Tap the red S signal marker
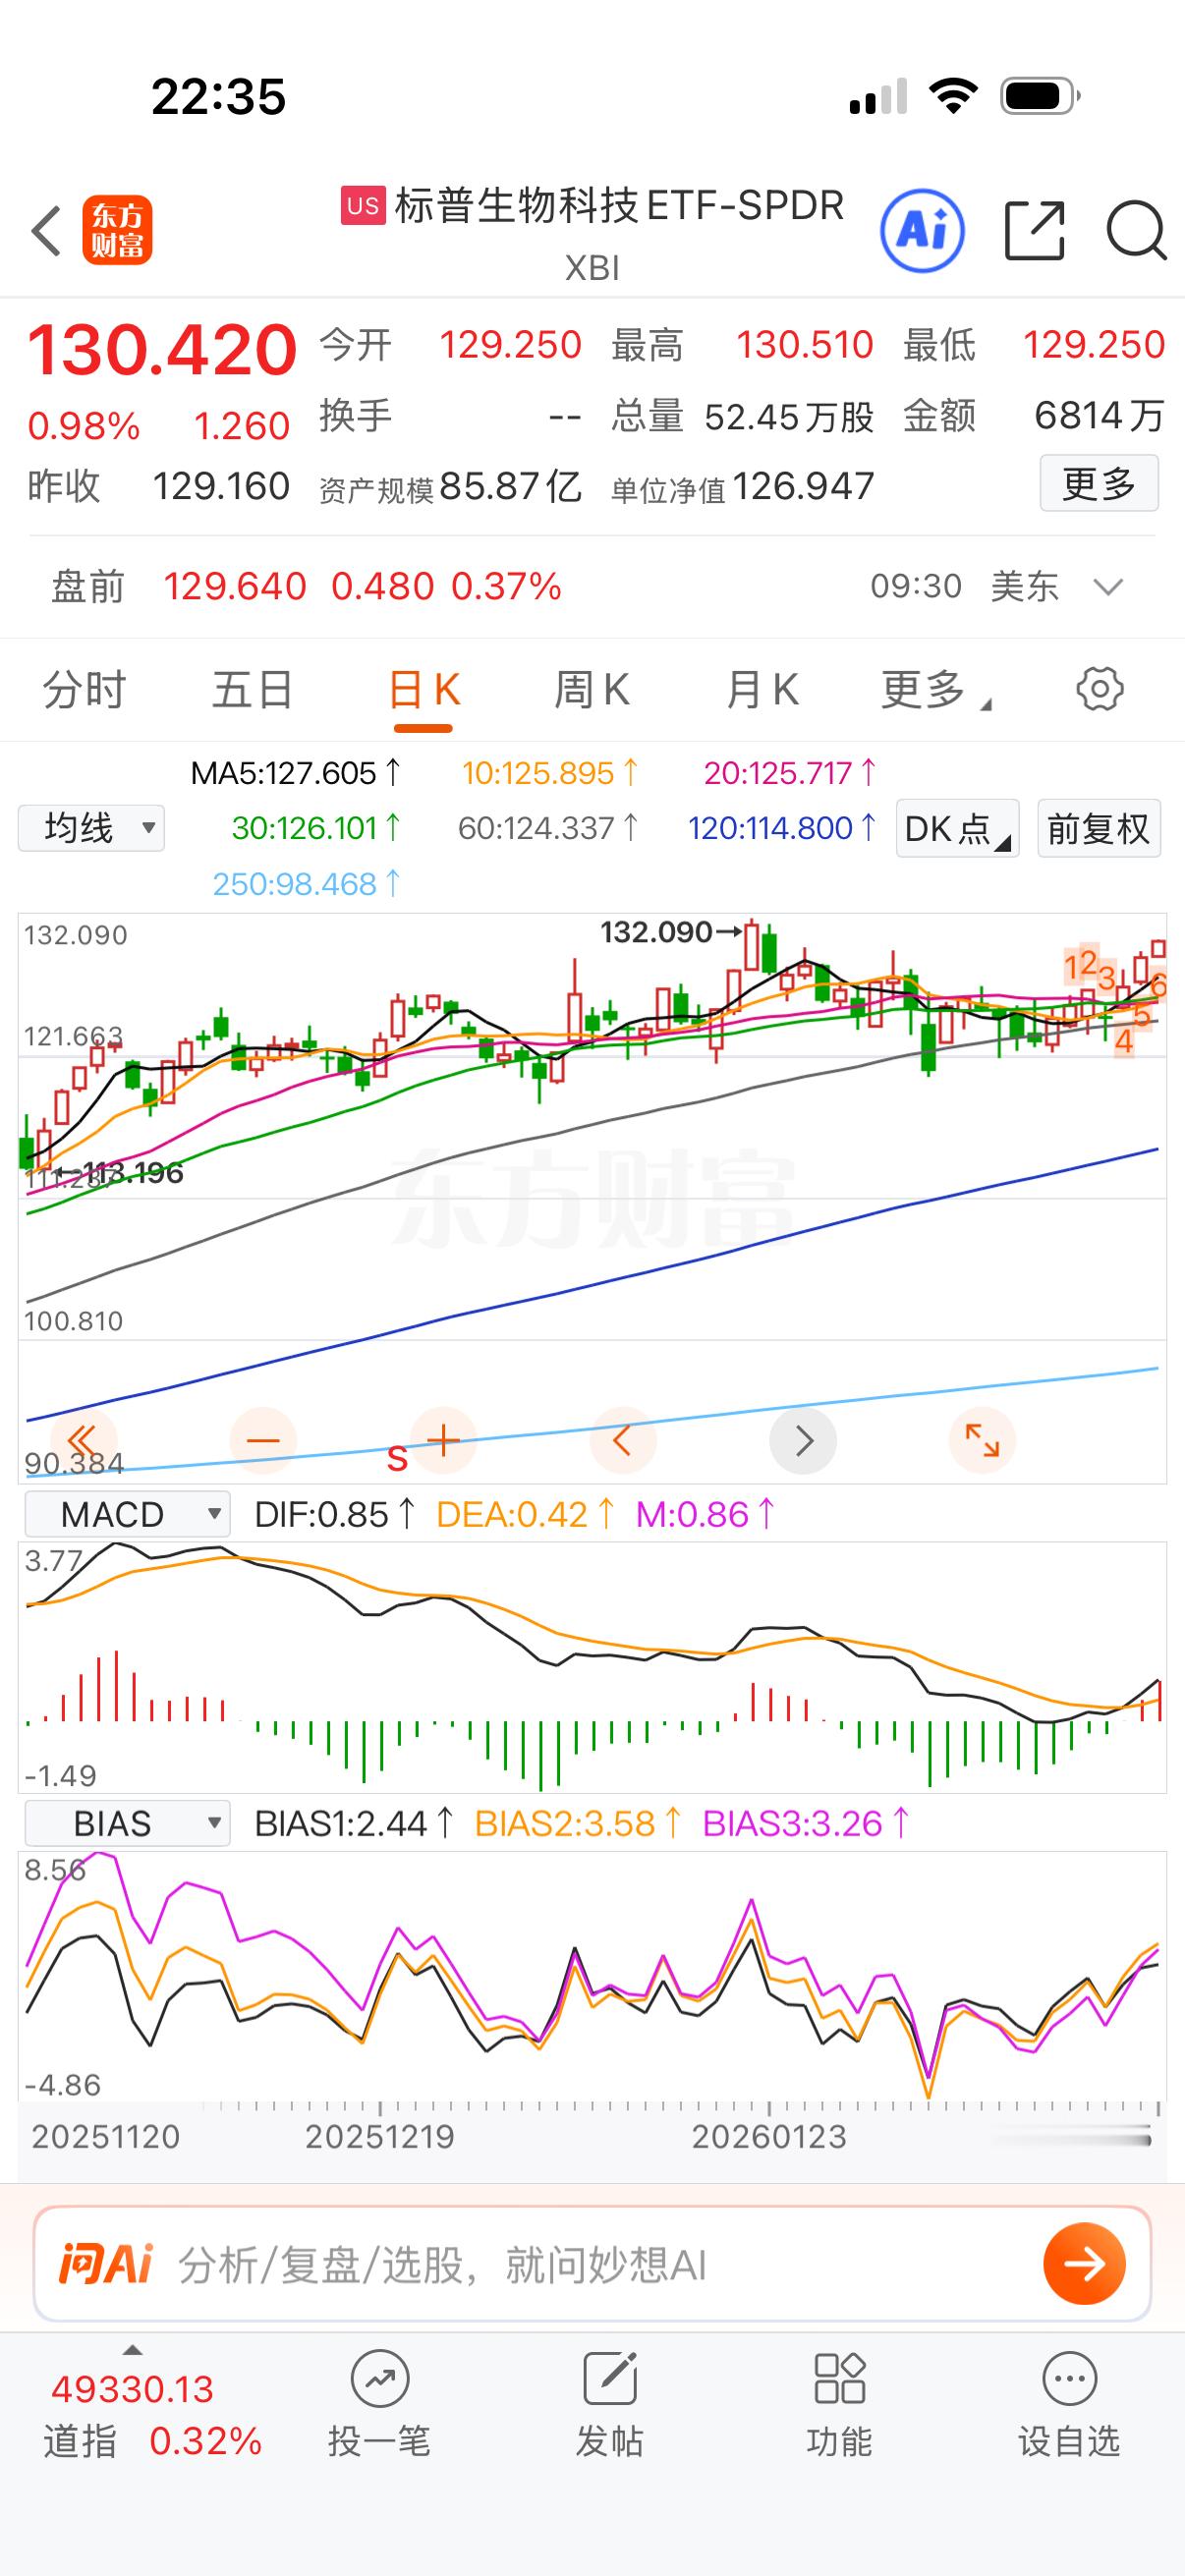 tap(397, 1459)
